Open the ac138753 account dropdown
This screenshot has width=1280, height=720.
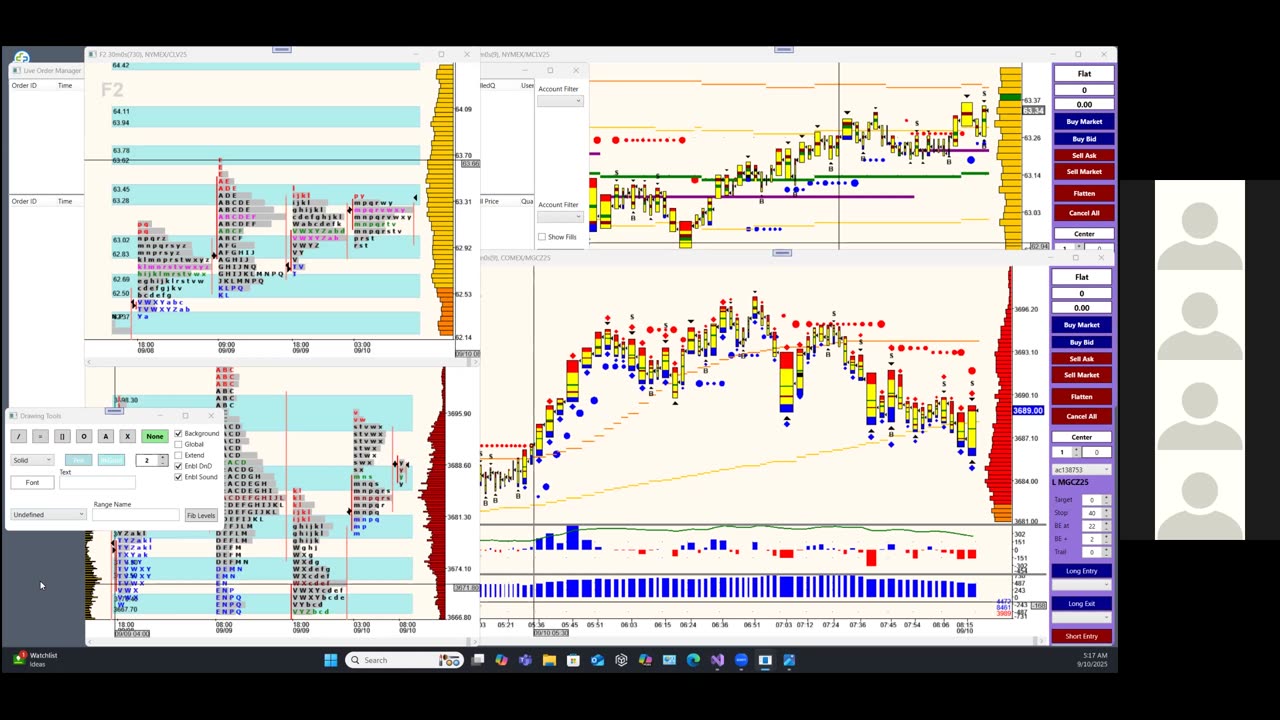1081,469
